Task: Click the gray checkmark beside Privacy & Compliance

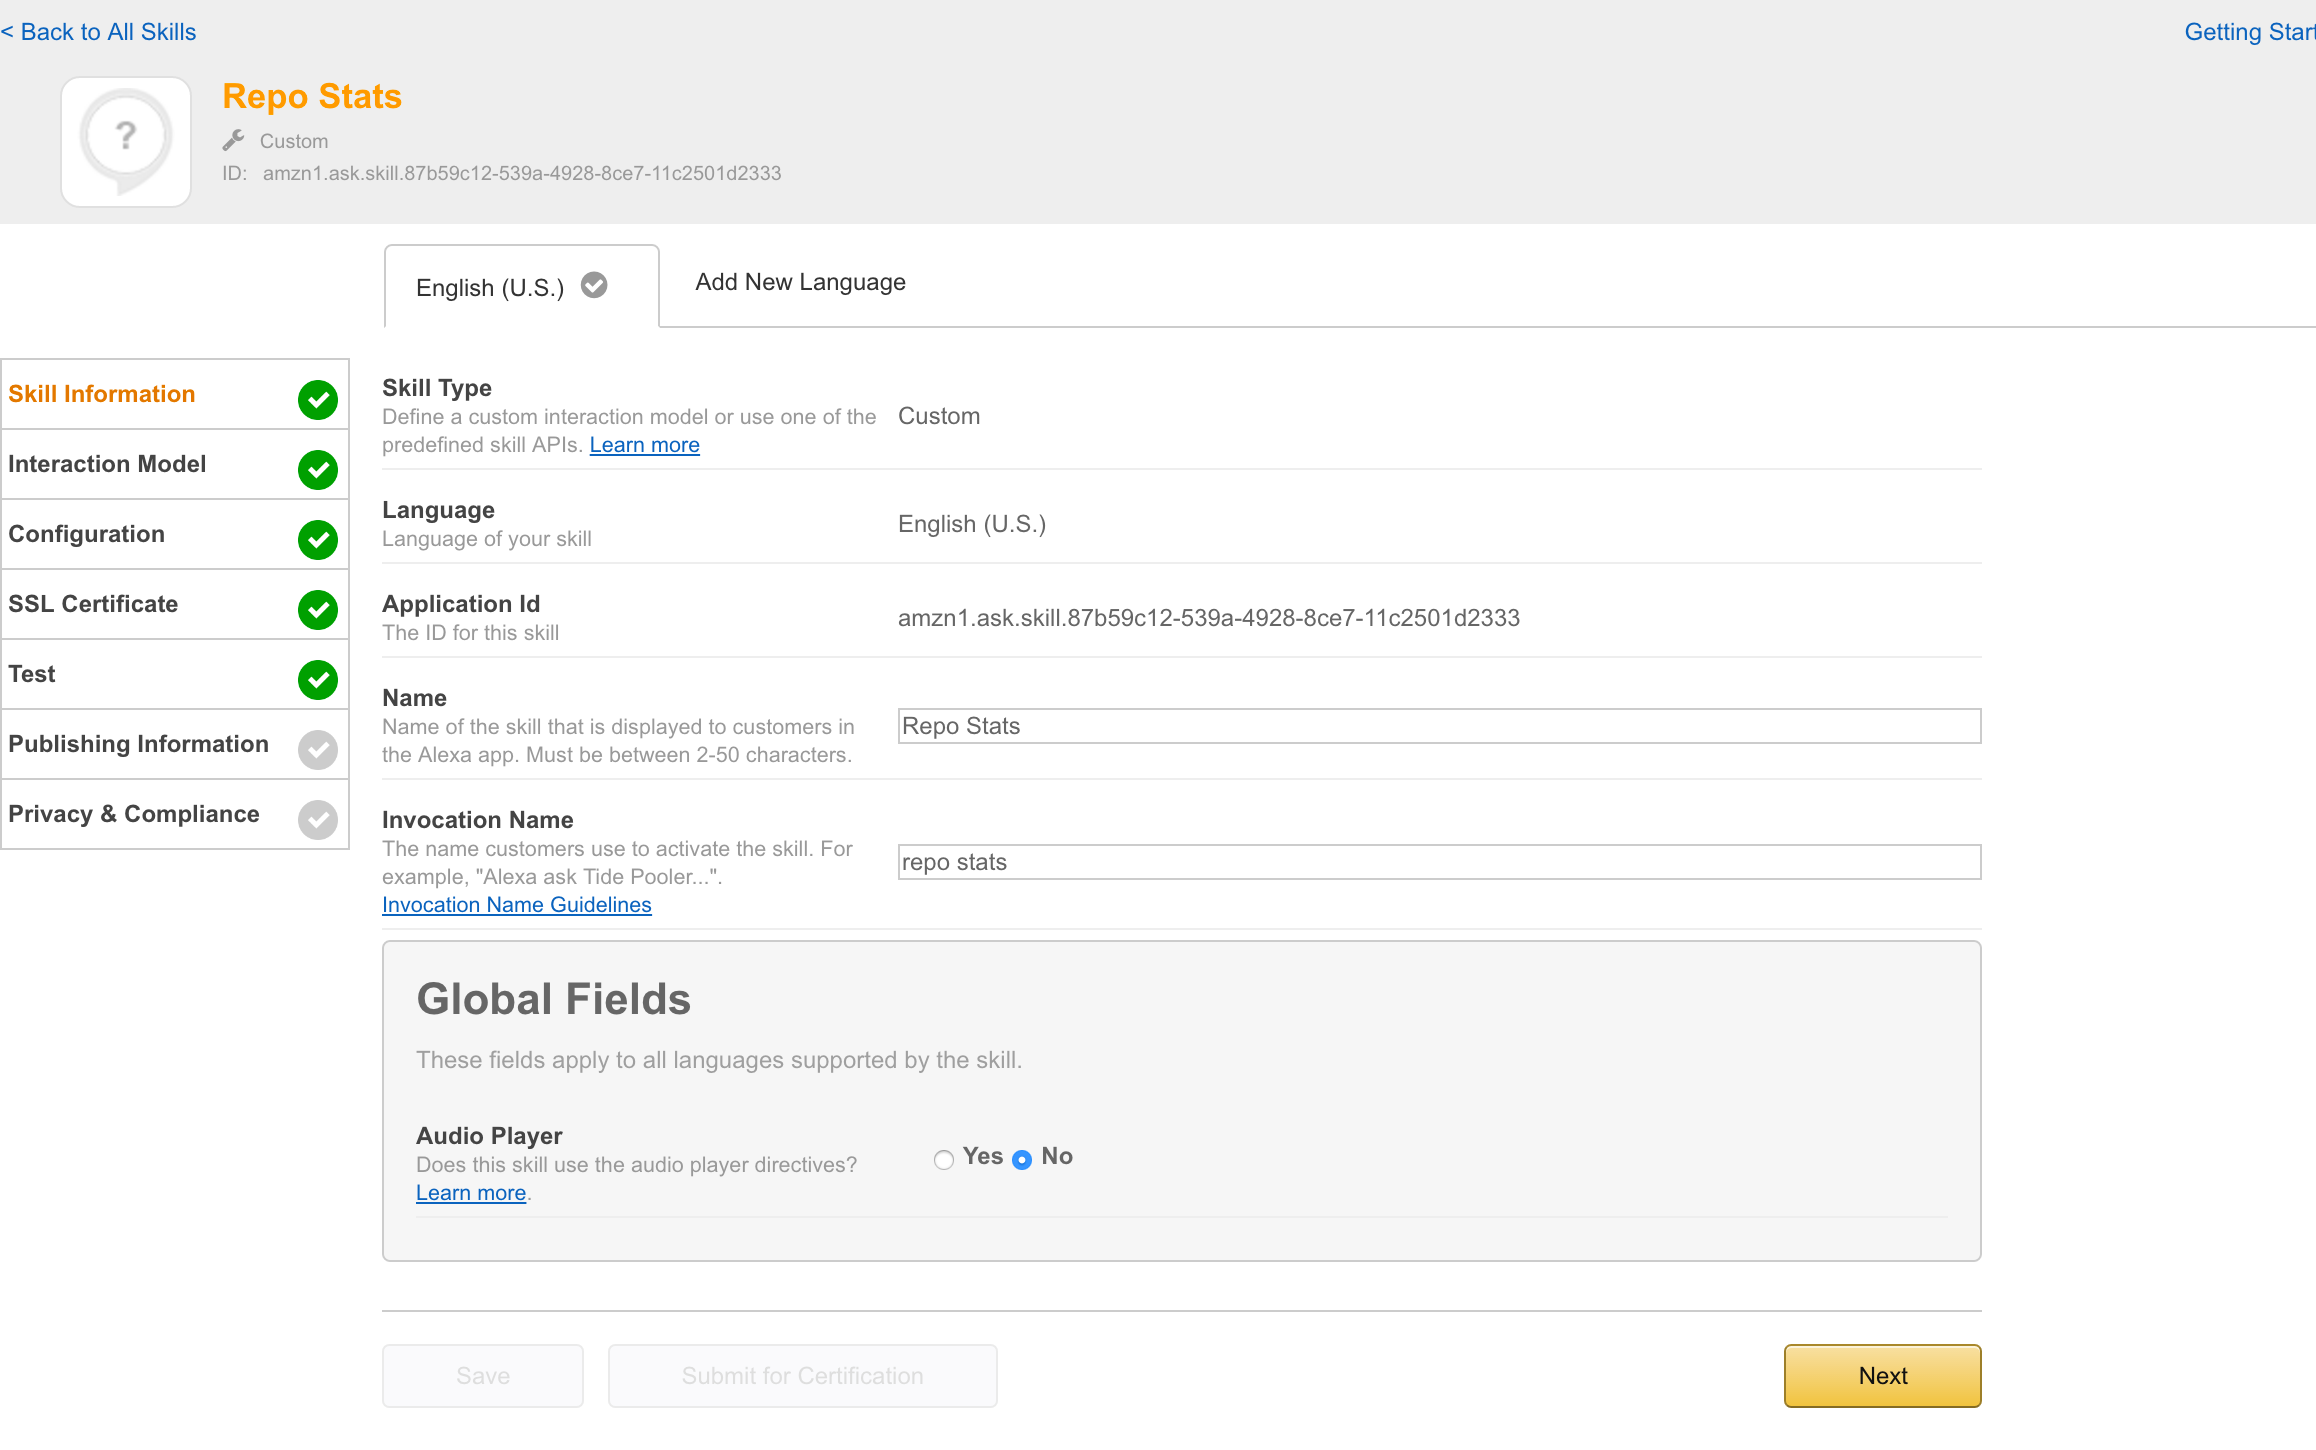Action: (x=318, y=819)
